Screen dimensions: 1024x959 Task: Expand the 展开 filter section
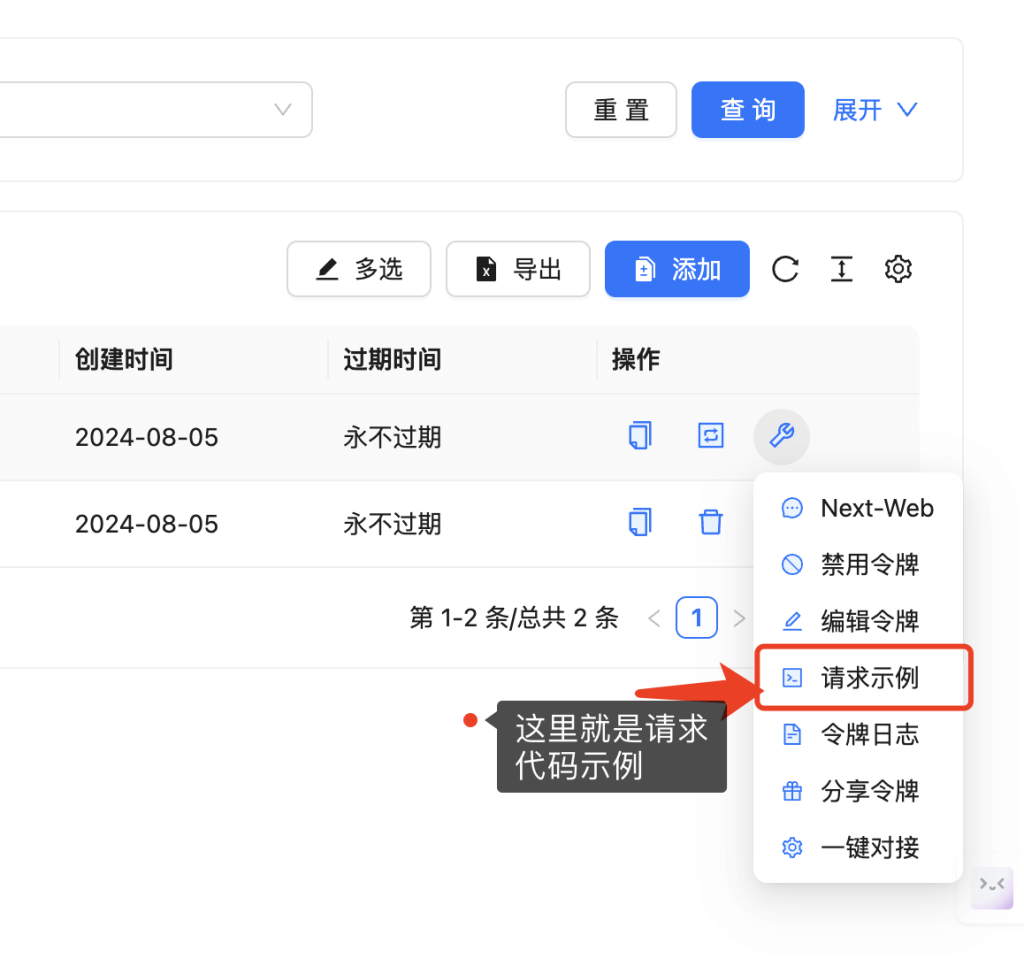coord(875,110)
